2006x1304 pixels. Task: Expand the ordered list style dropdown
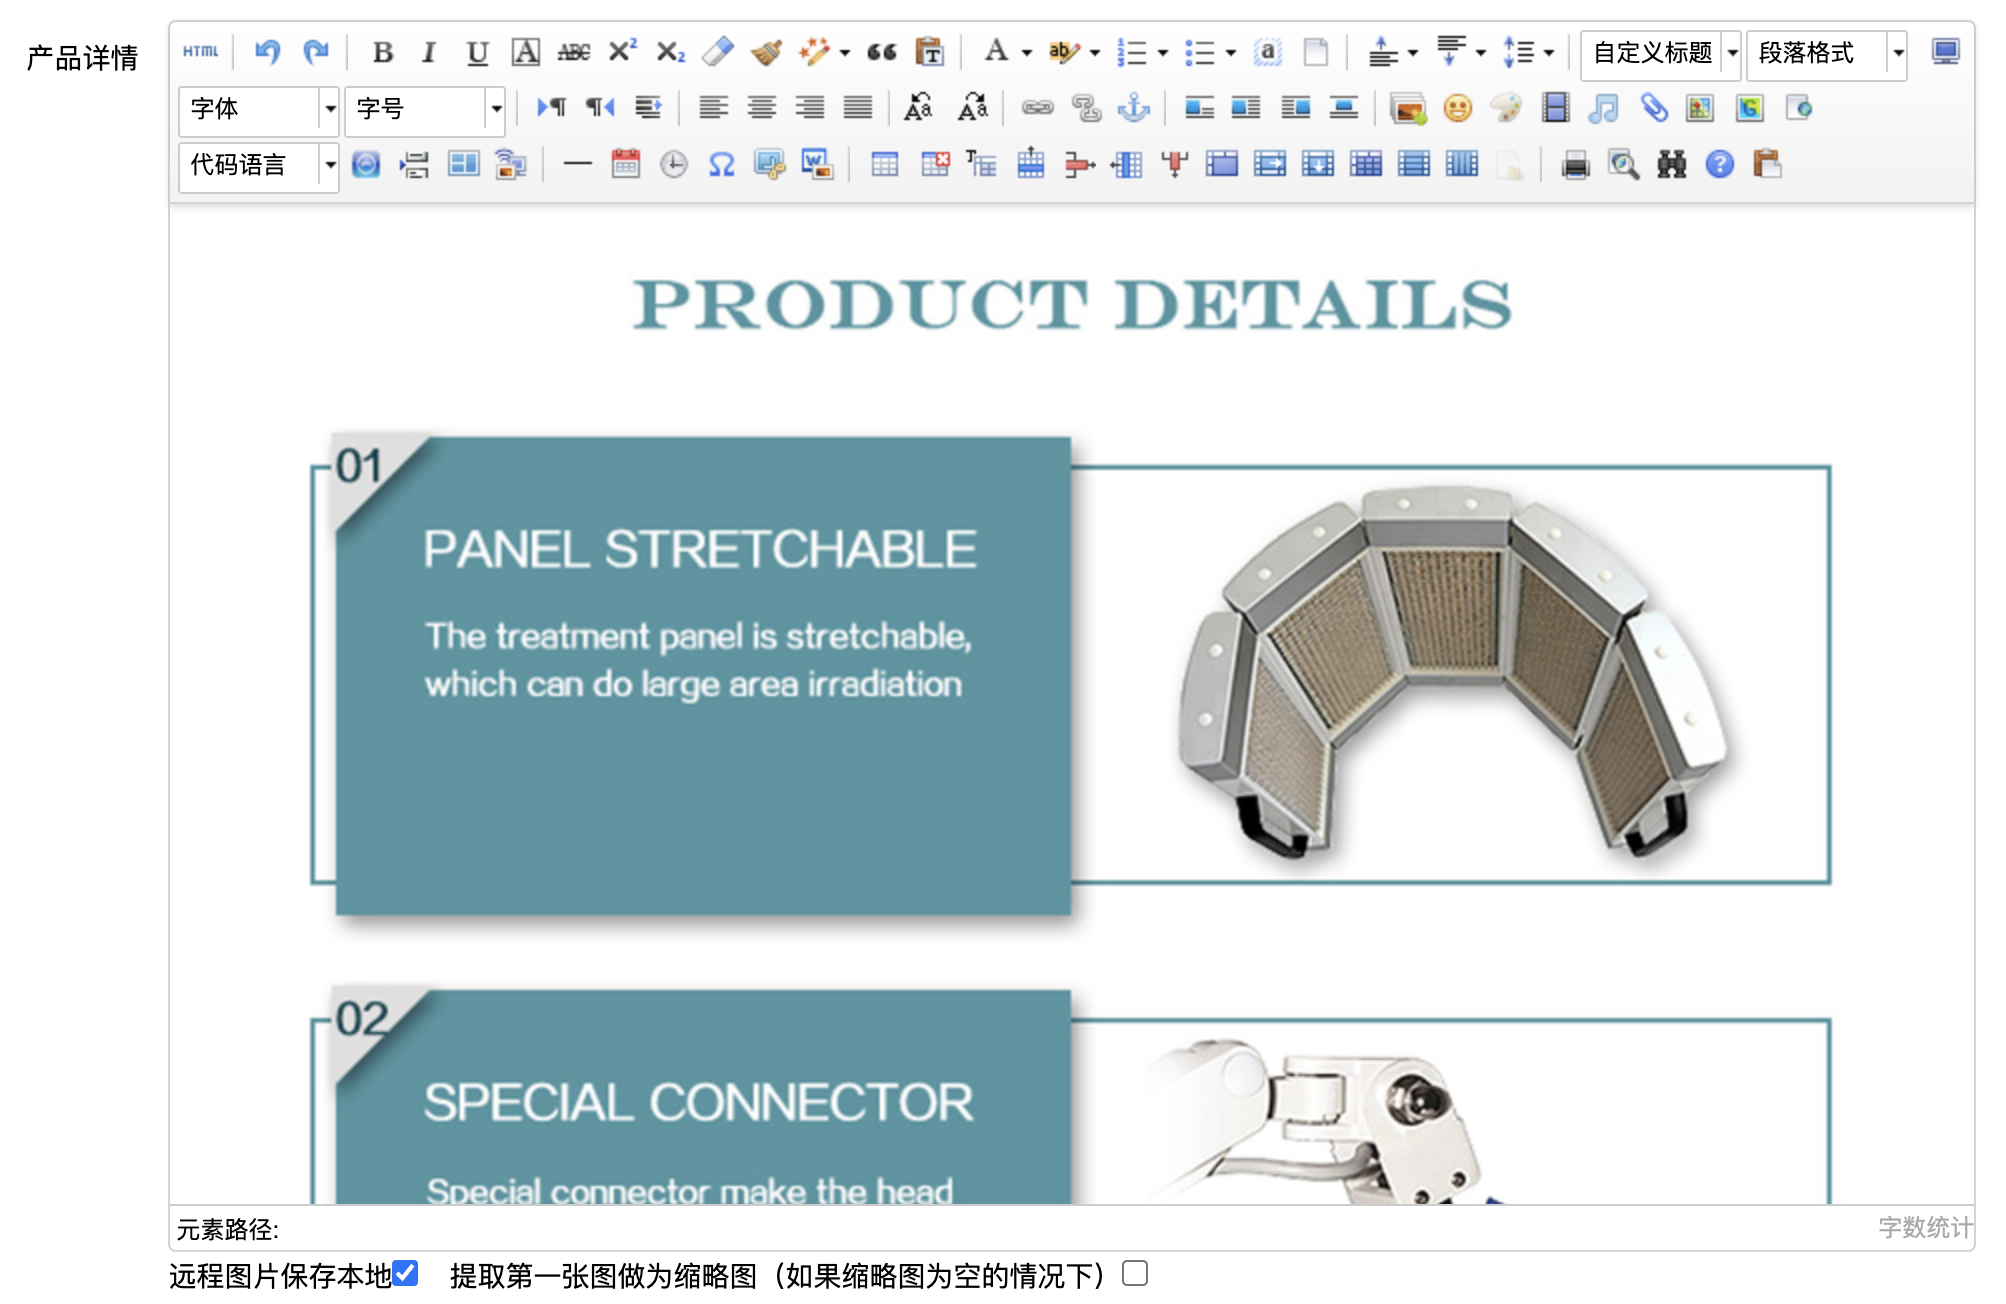click(x=1163, y=52)
